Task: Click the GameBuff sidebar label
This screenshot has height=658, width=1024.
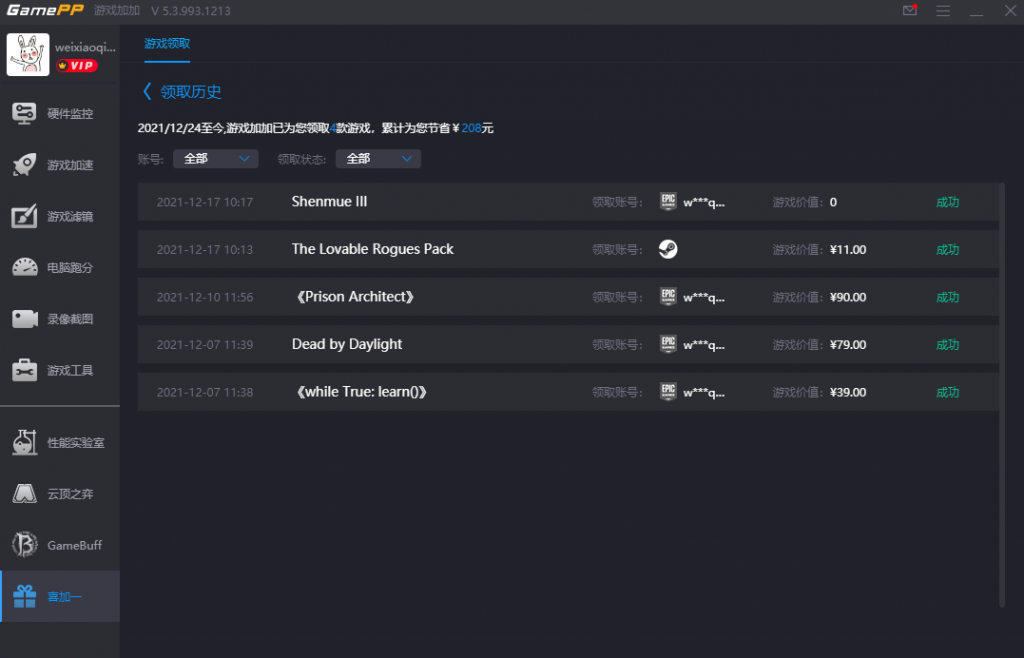Action: [x=74, y=545]
